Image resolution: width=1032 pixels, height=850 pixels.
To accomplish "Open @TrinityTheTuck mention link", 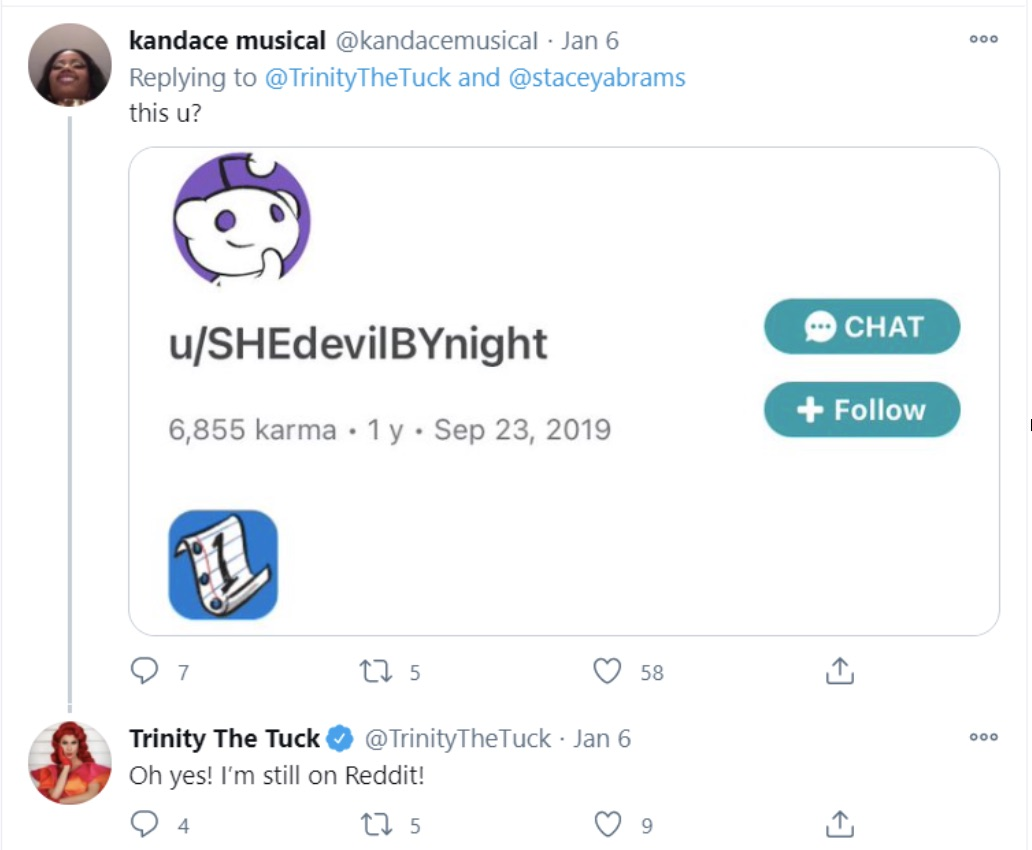I will point(358,78).
